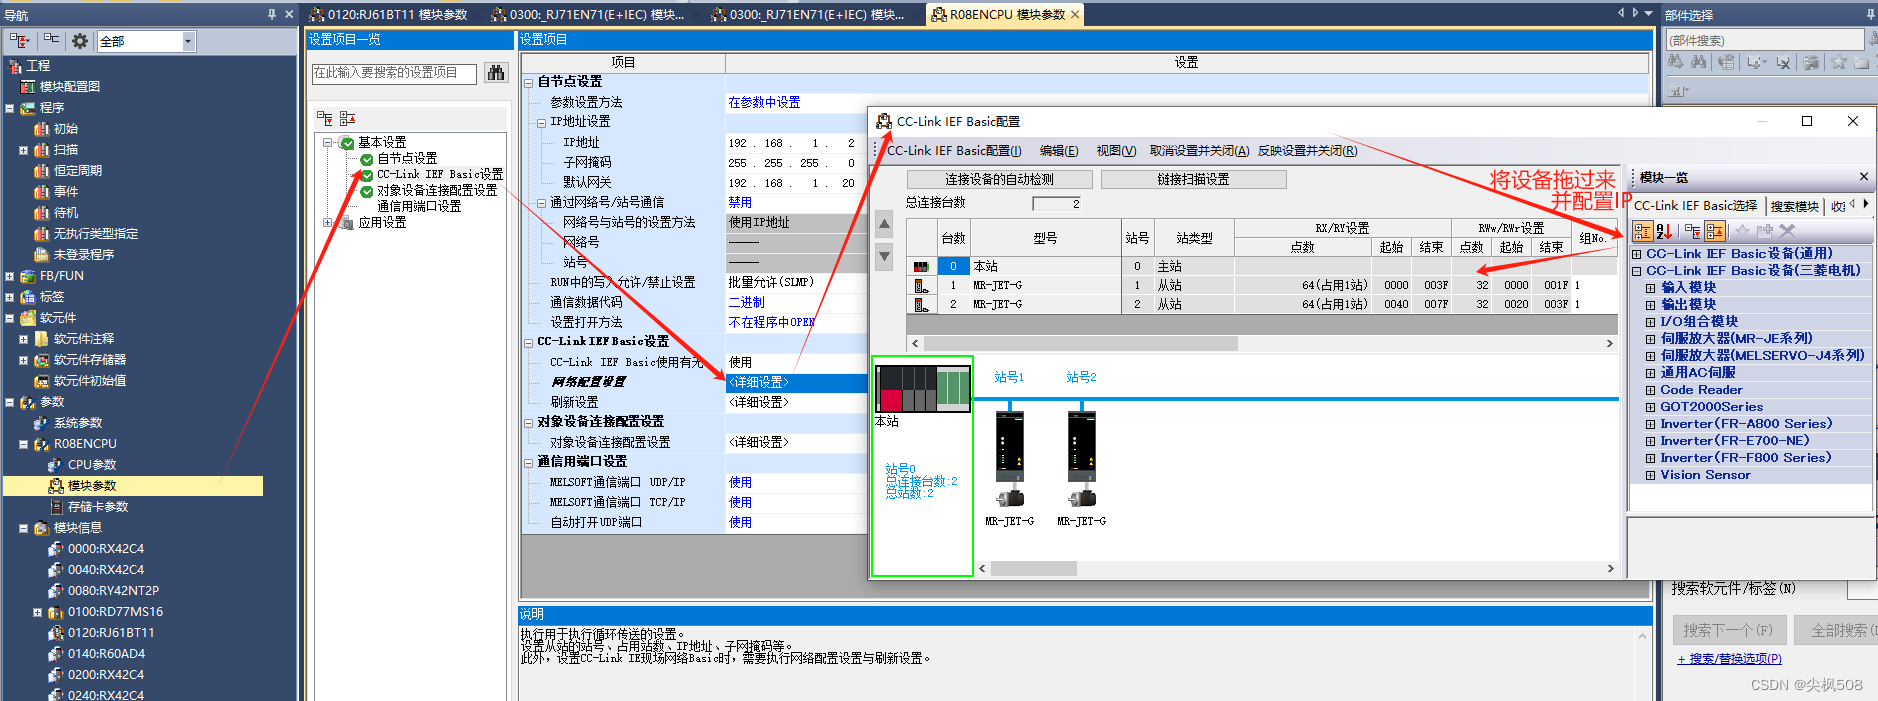Click the category view icon in 模块一览 toolbar
Image resolution: width=1878 pixels, height=701 pixels.
pyautogui.click(x=1643, y=232)
